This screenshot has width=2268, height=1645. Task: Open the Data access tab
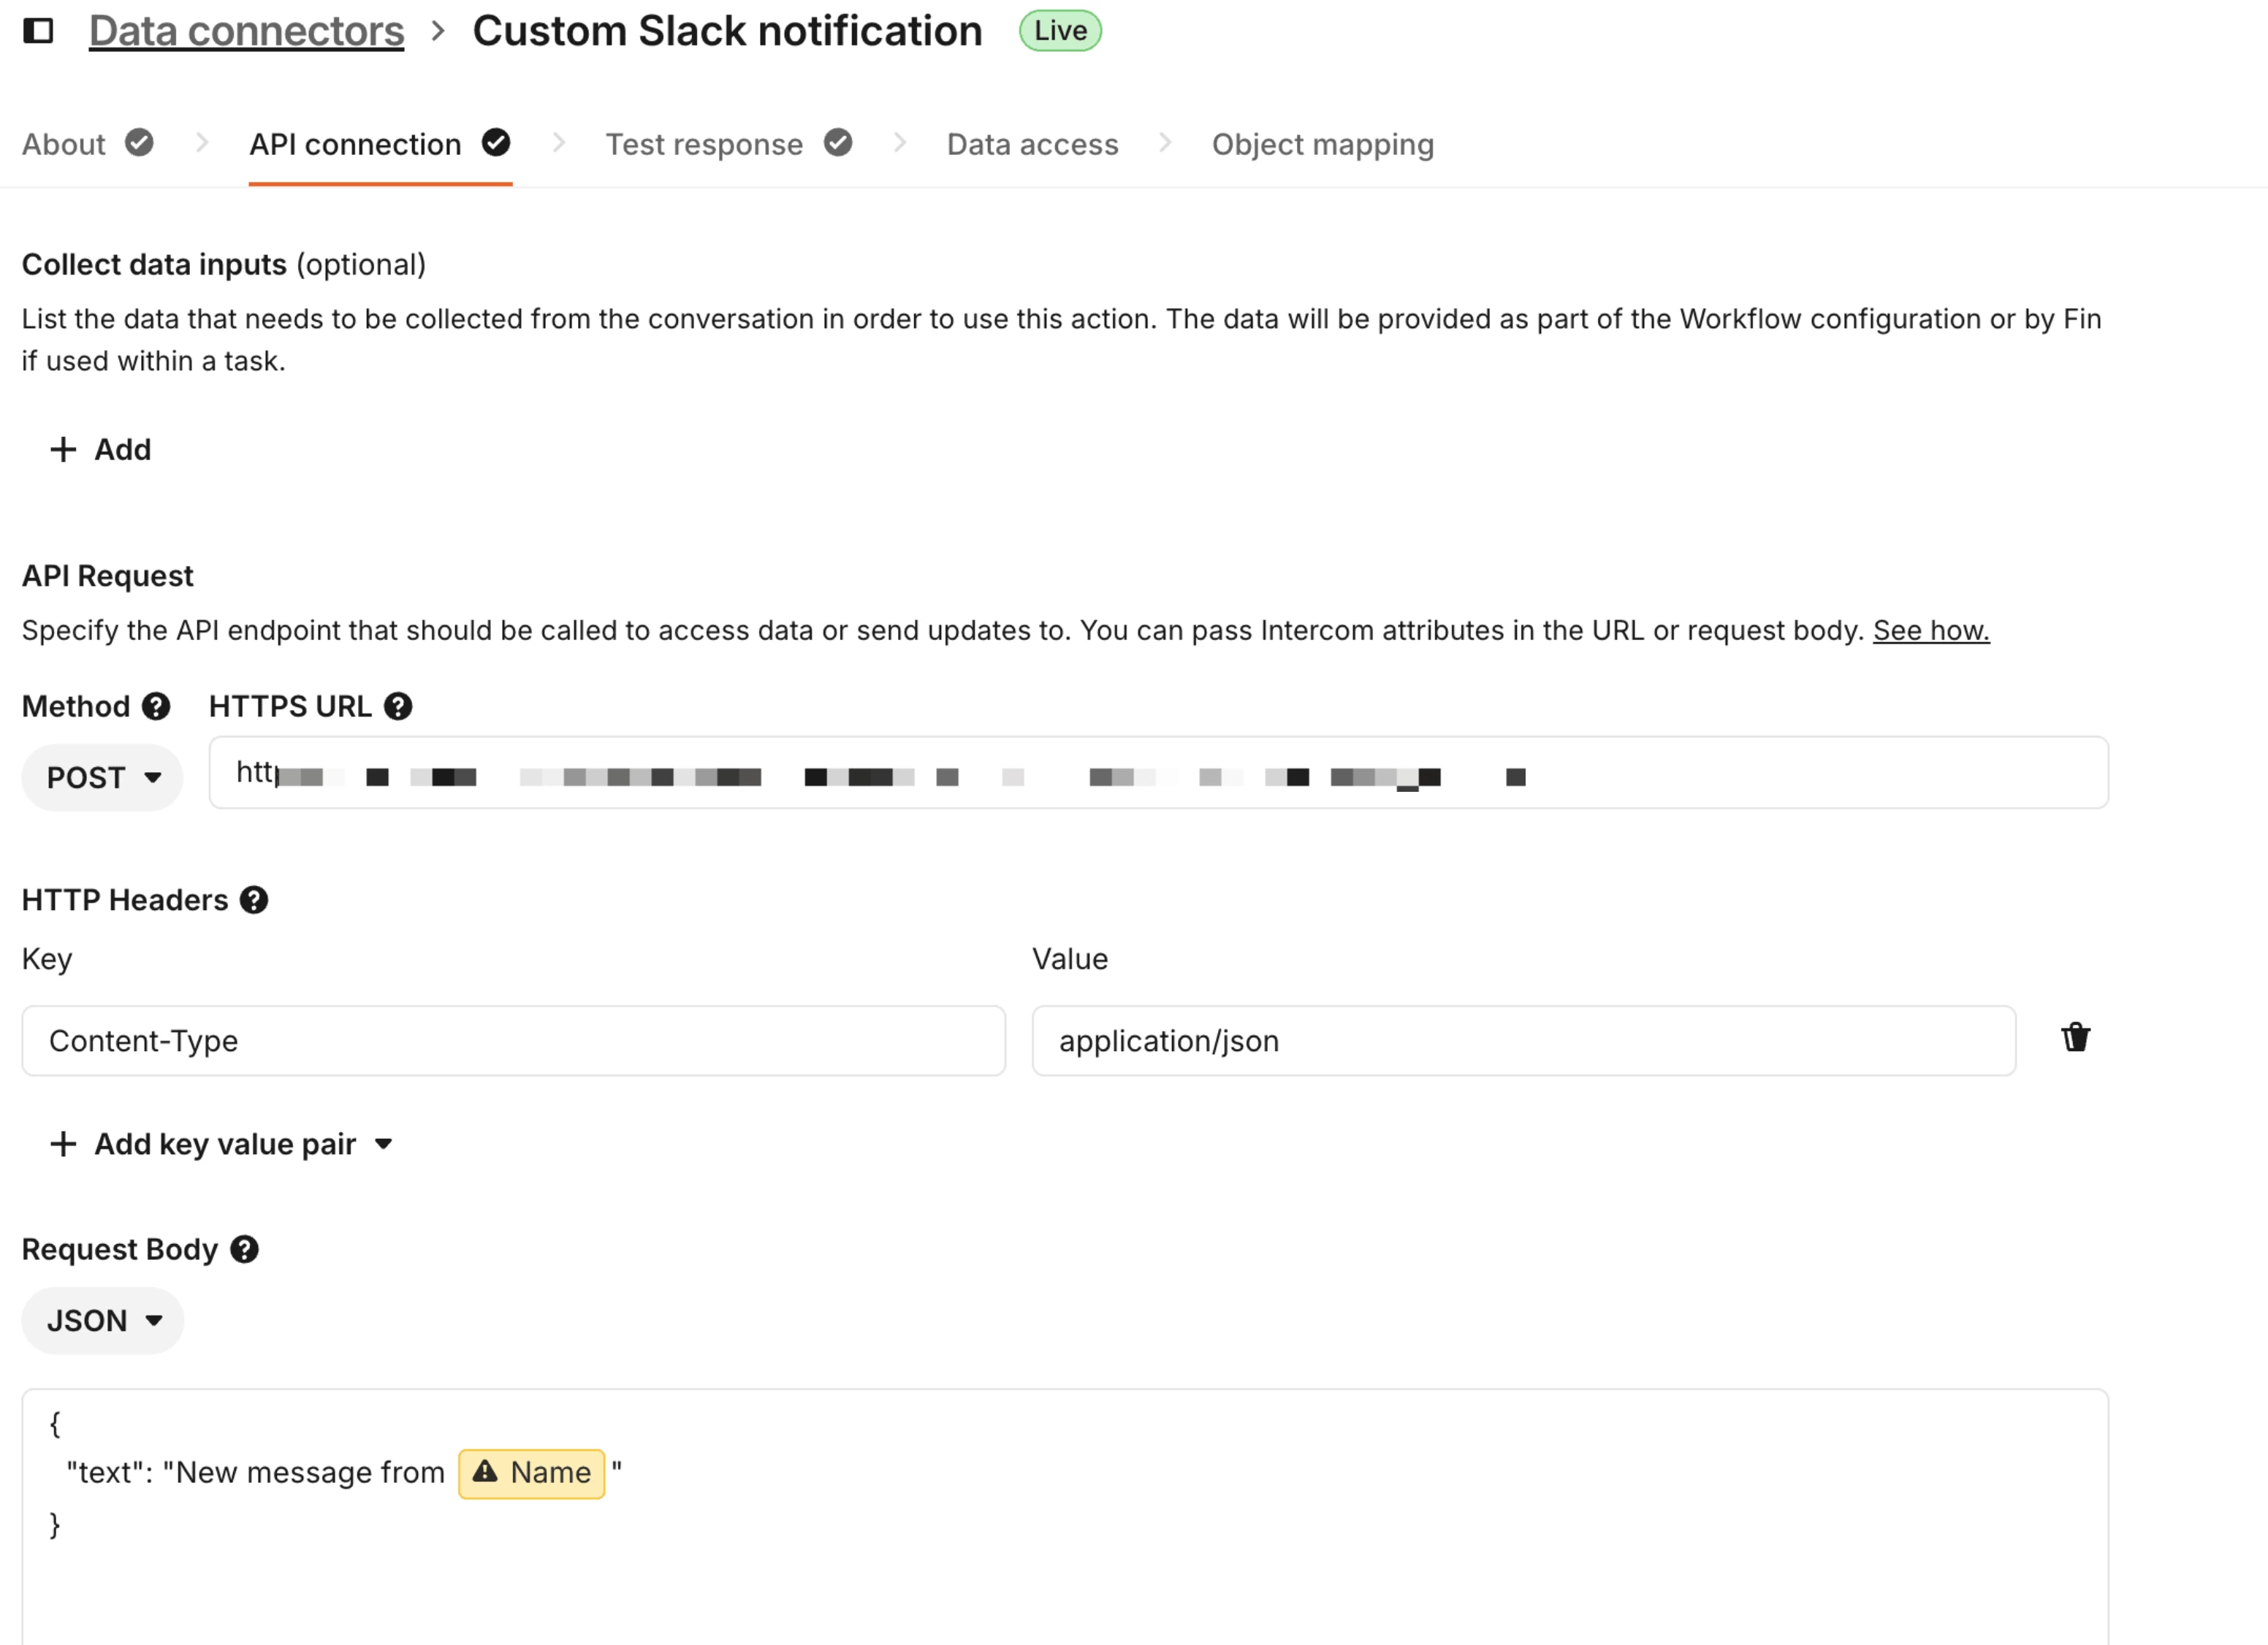point(1032,144)
